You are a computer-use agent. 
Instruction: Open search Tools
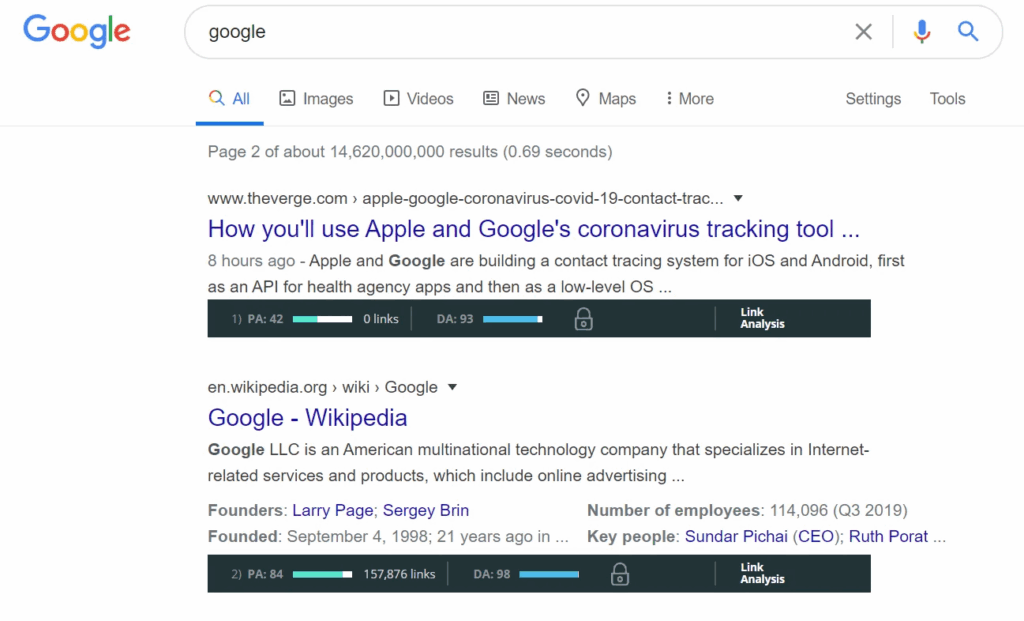(948, 99)
